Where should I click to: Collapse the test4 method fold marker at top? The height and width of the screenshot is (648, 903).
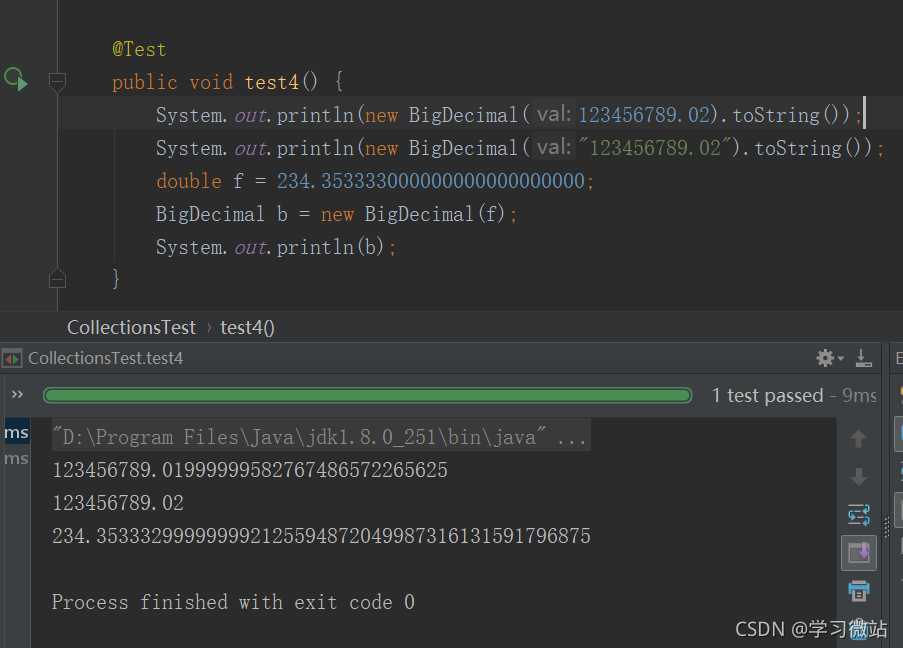(x=57, y=82)
